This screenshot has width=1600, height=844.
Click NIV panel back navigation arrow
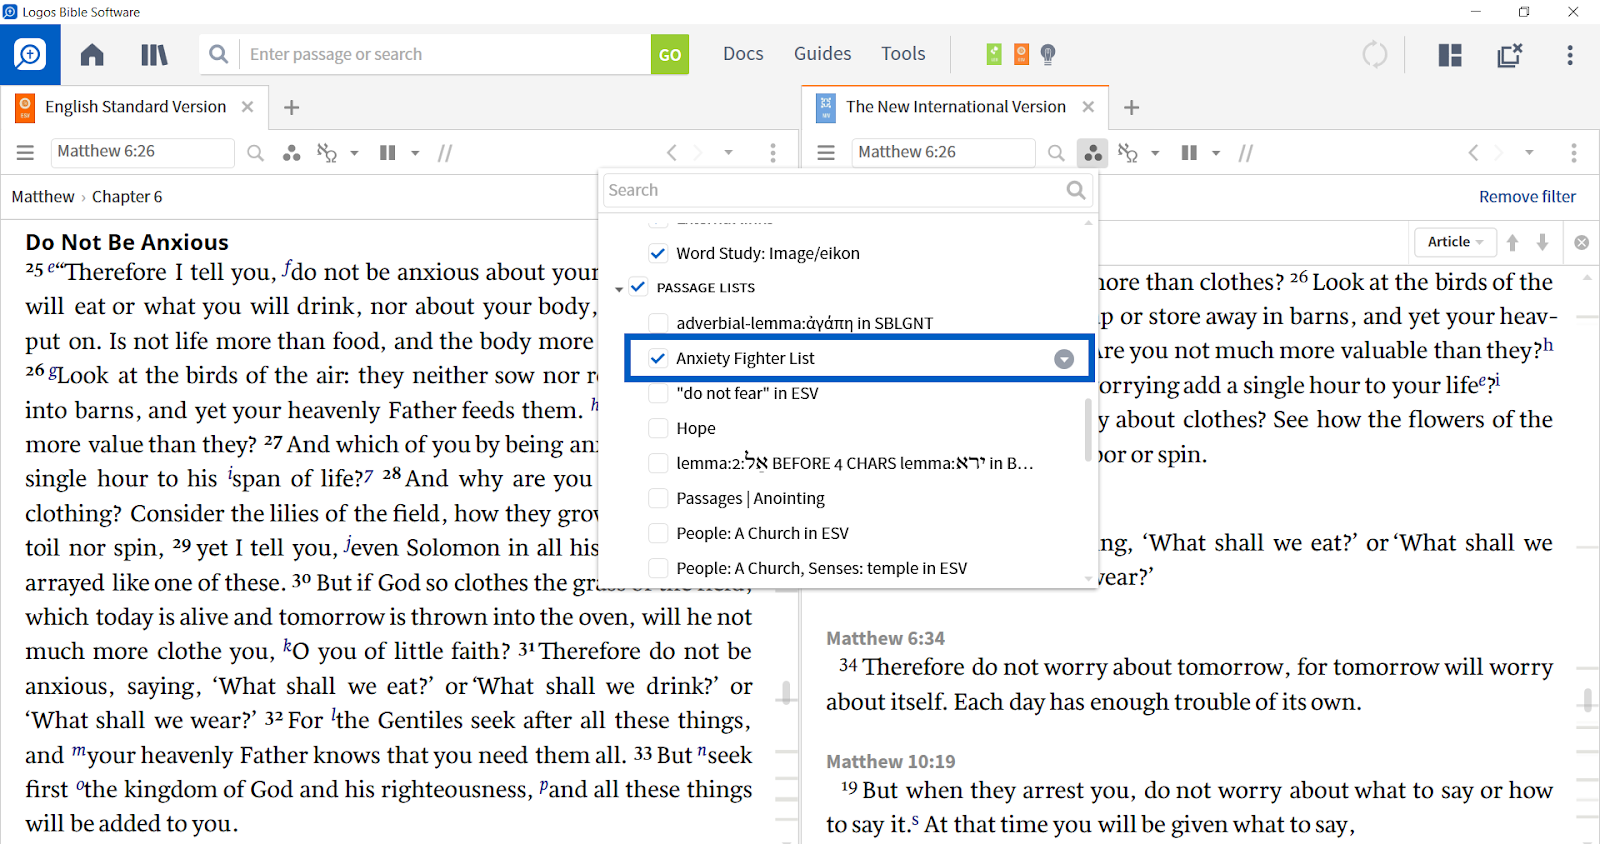[x=1473, y=153]
